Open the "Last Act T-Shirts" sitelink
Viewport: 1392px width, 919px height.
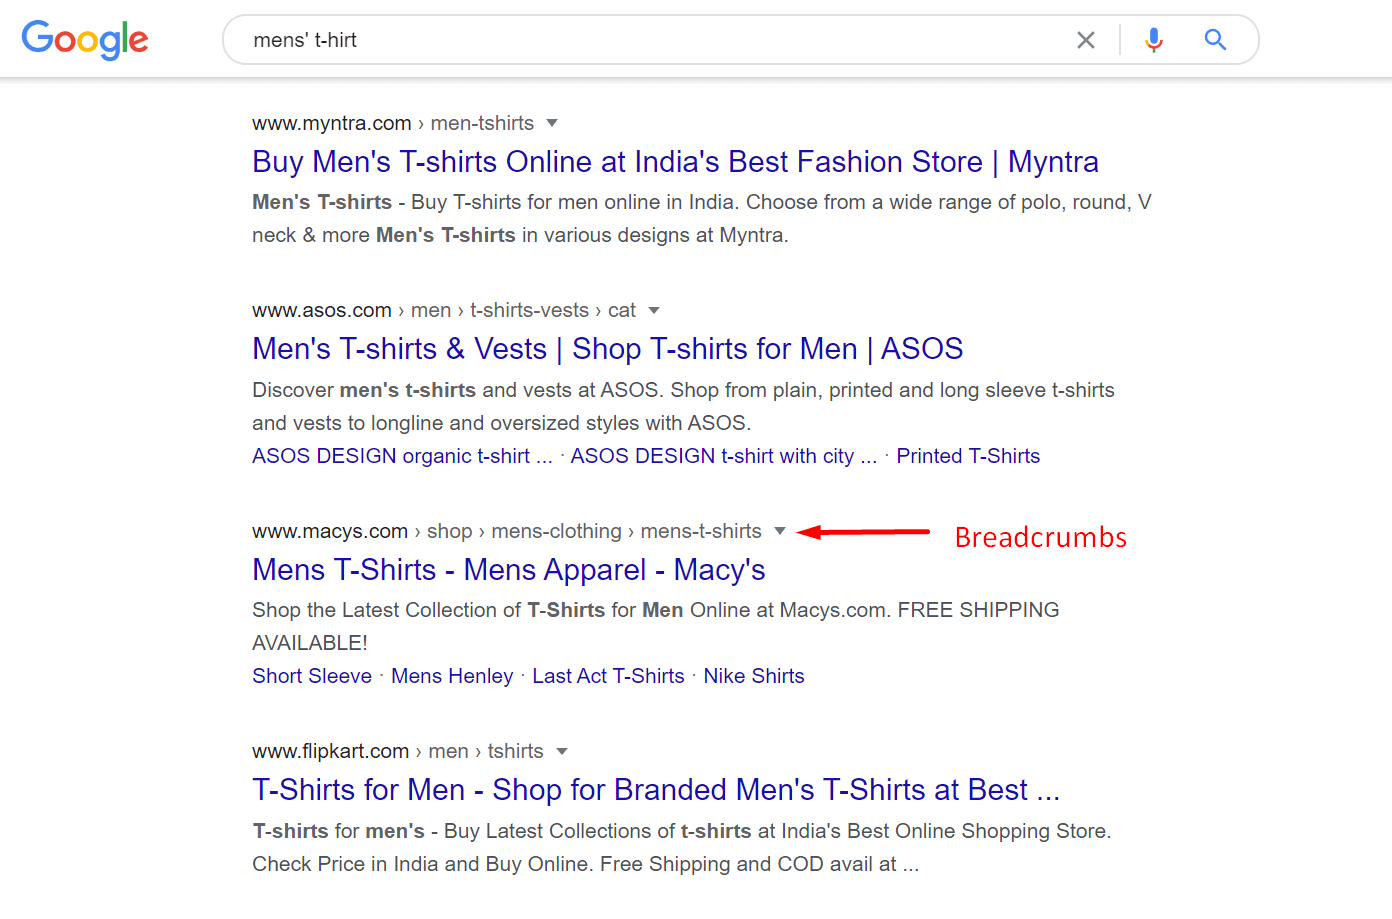[x=608, y=676]
